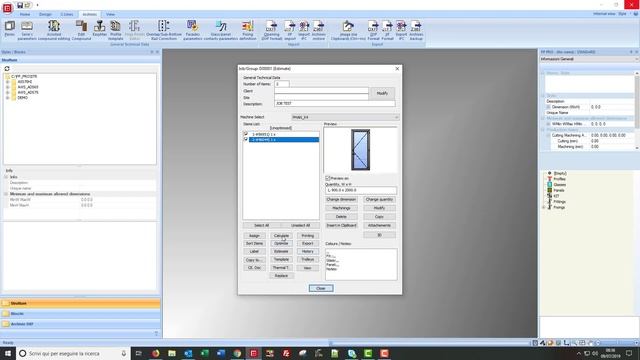The height and width of the screenshot is (360, 640).
Task: Click the Export IFC ribbon icon
Action: pos(401,30)
